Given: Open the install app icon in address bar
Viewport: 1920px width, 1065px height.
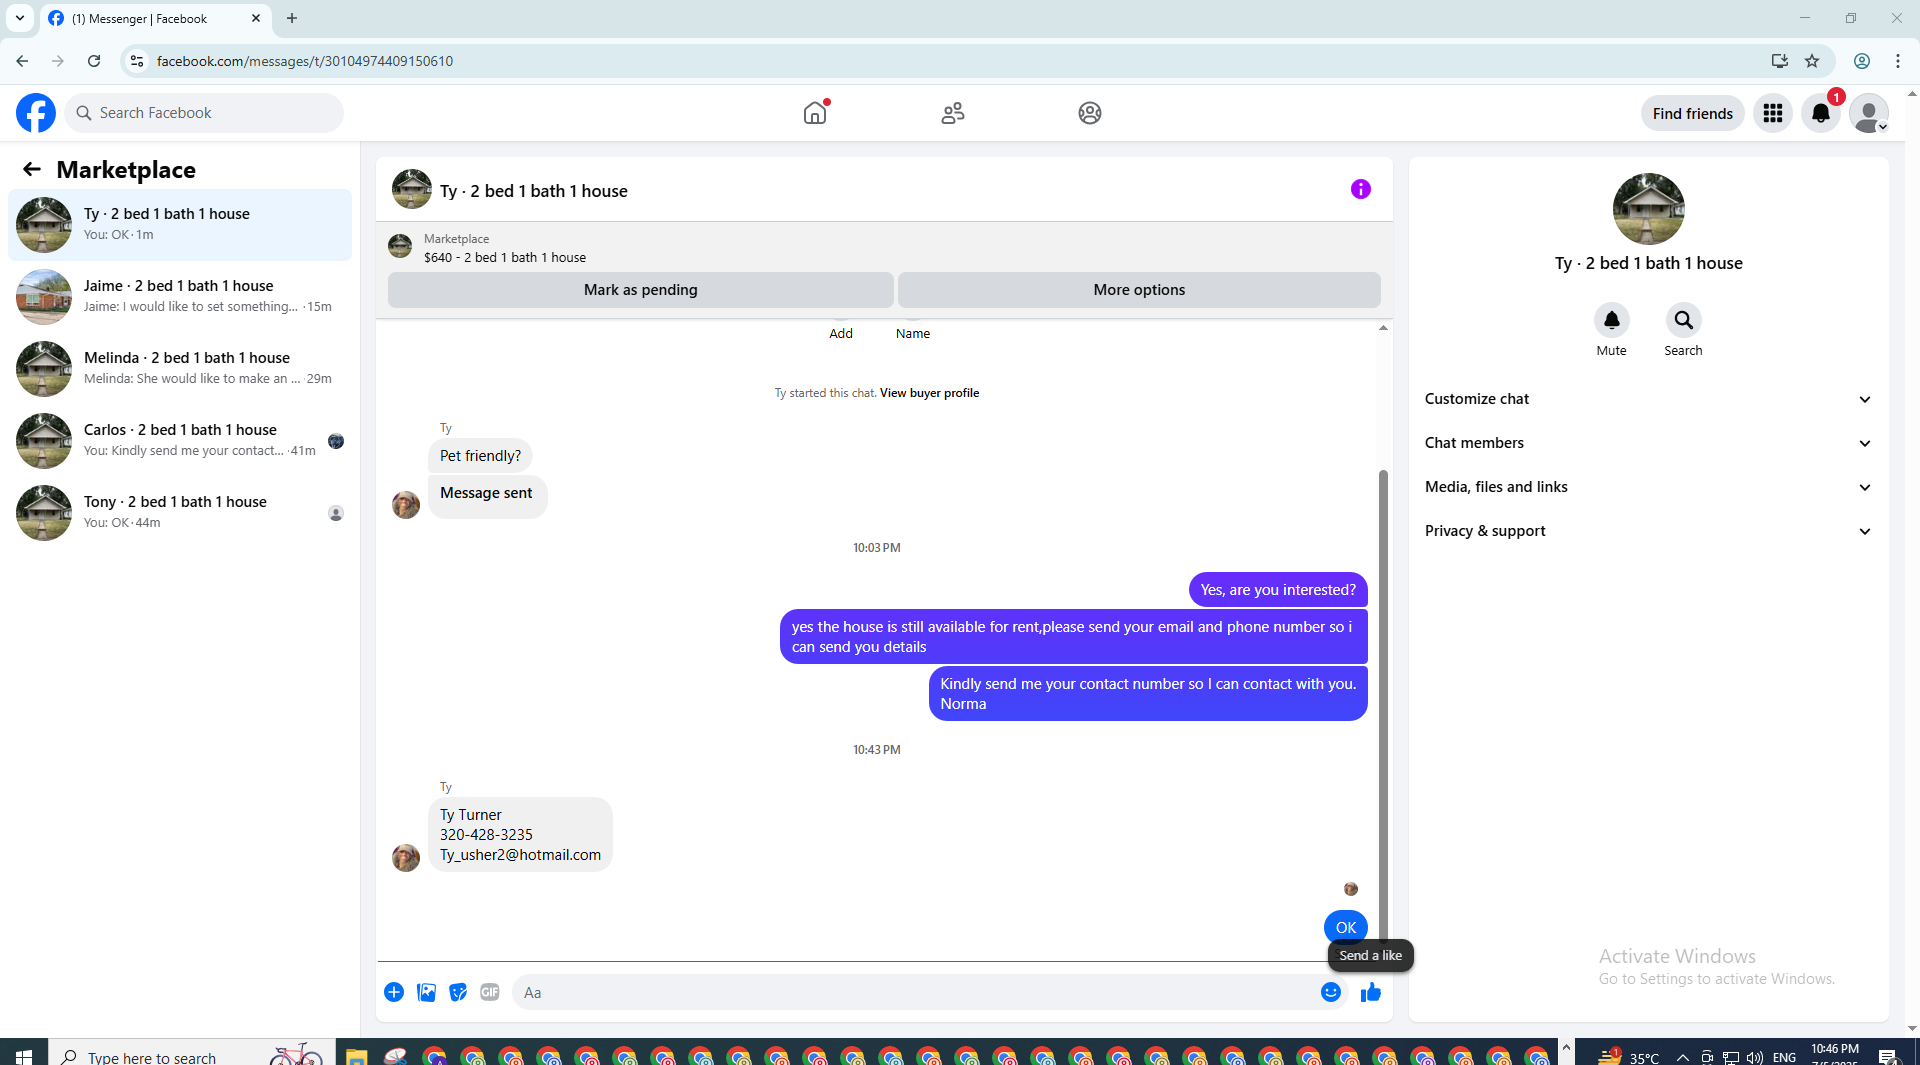Looking at the screenshot, I should coord(1780,61).
